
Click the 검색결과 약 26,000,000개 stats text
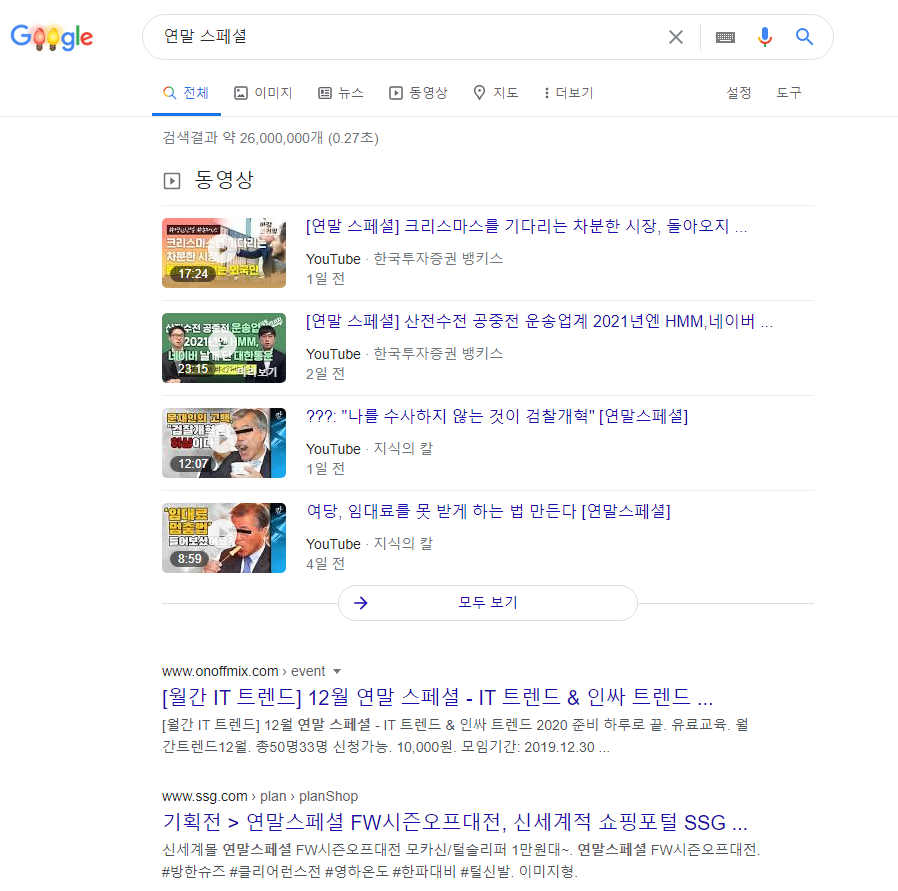[270, 138]
